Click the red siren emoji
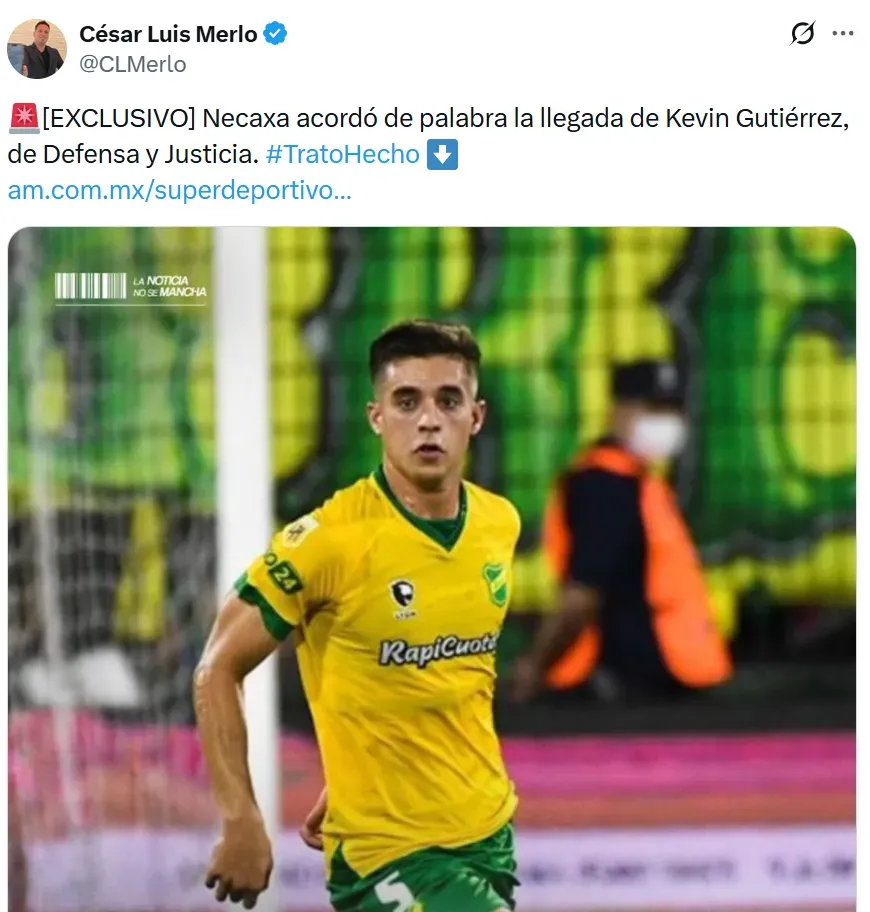Screen dimensions: 870x912 point(24,118)
